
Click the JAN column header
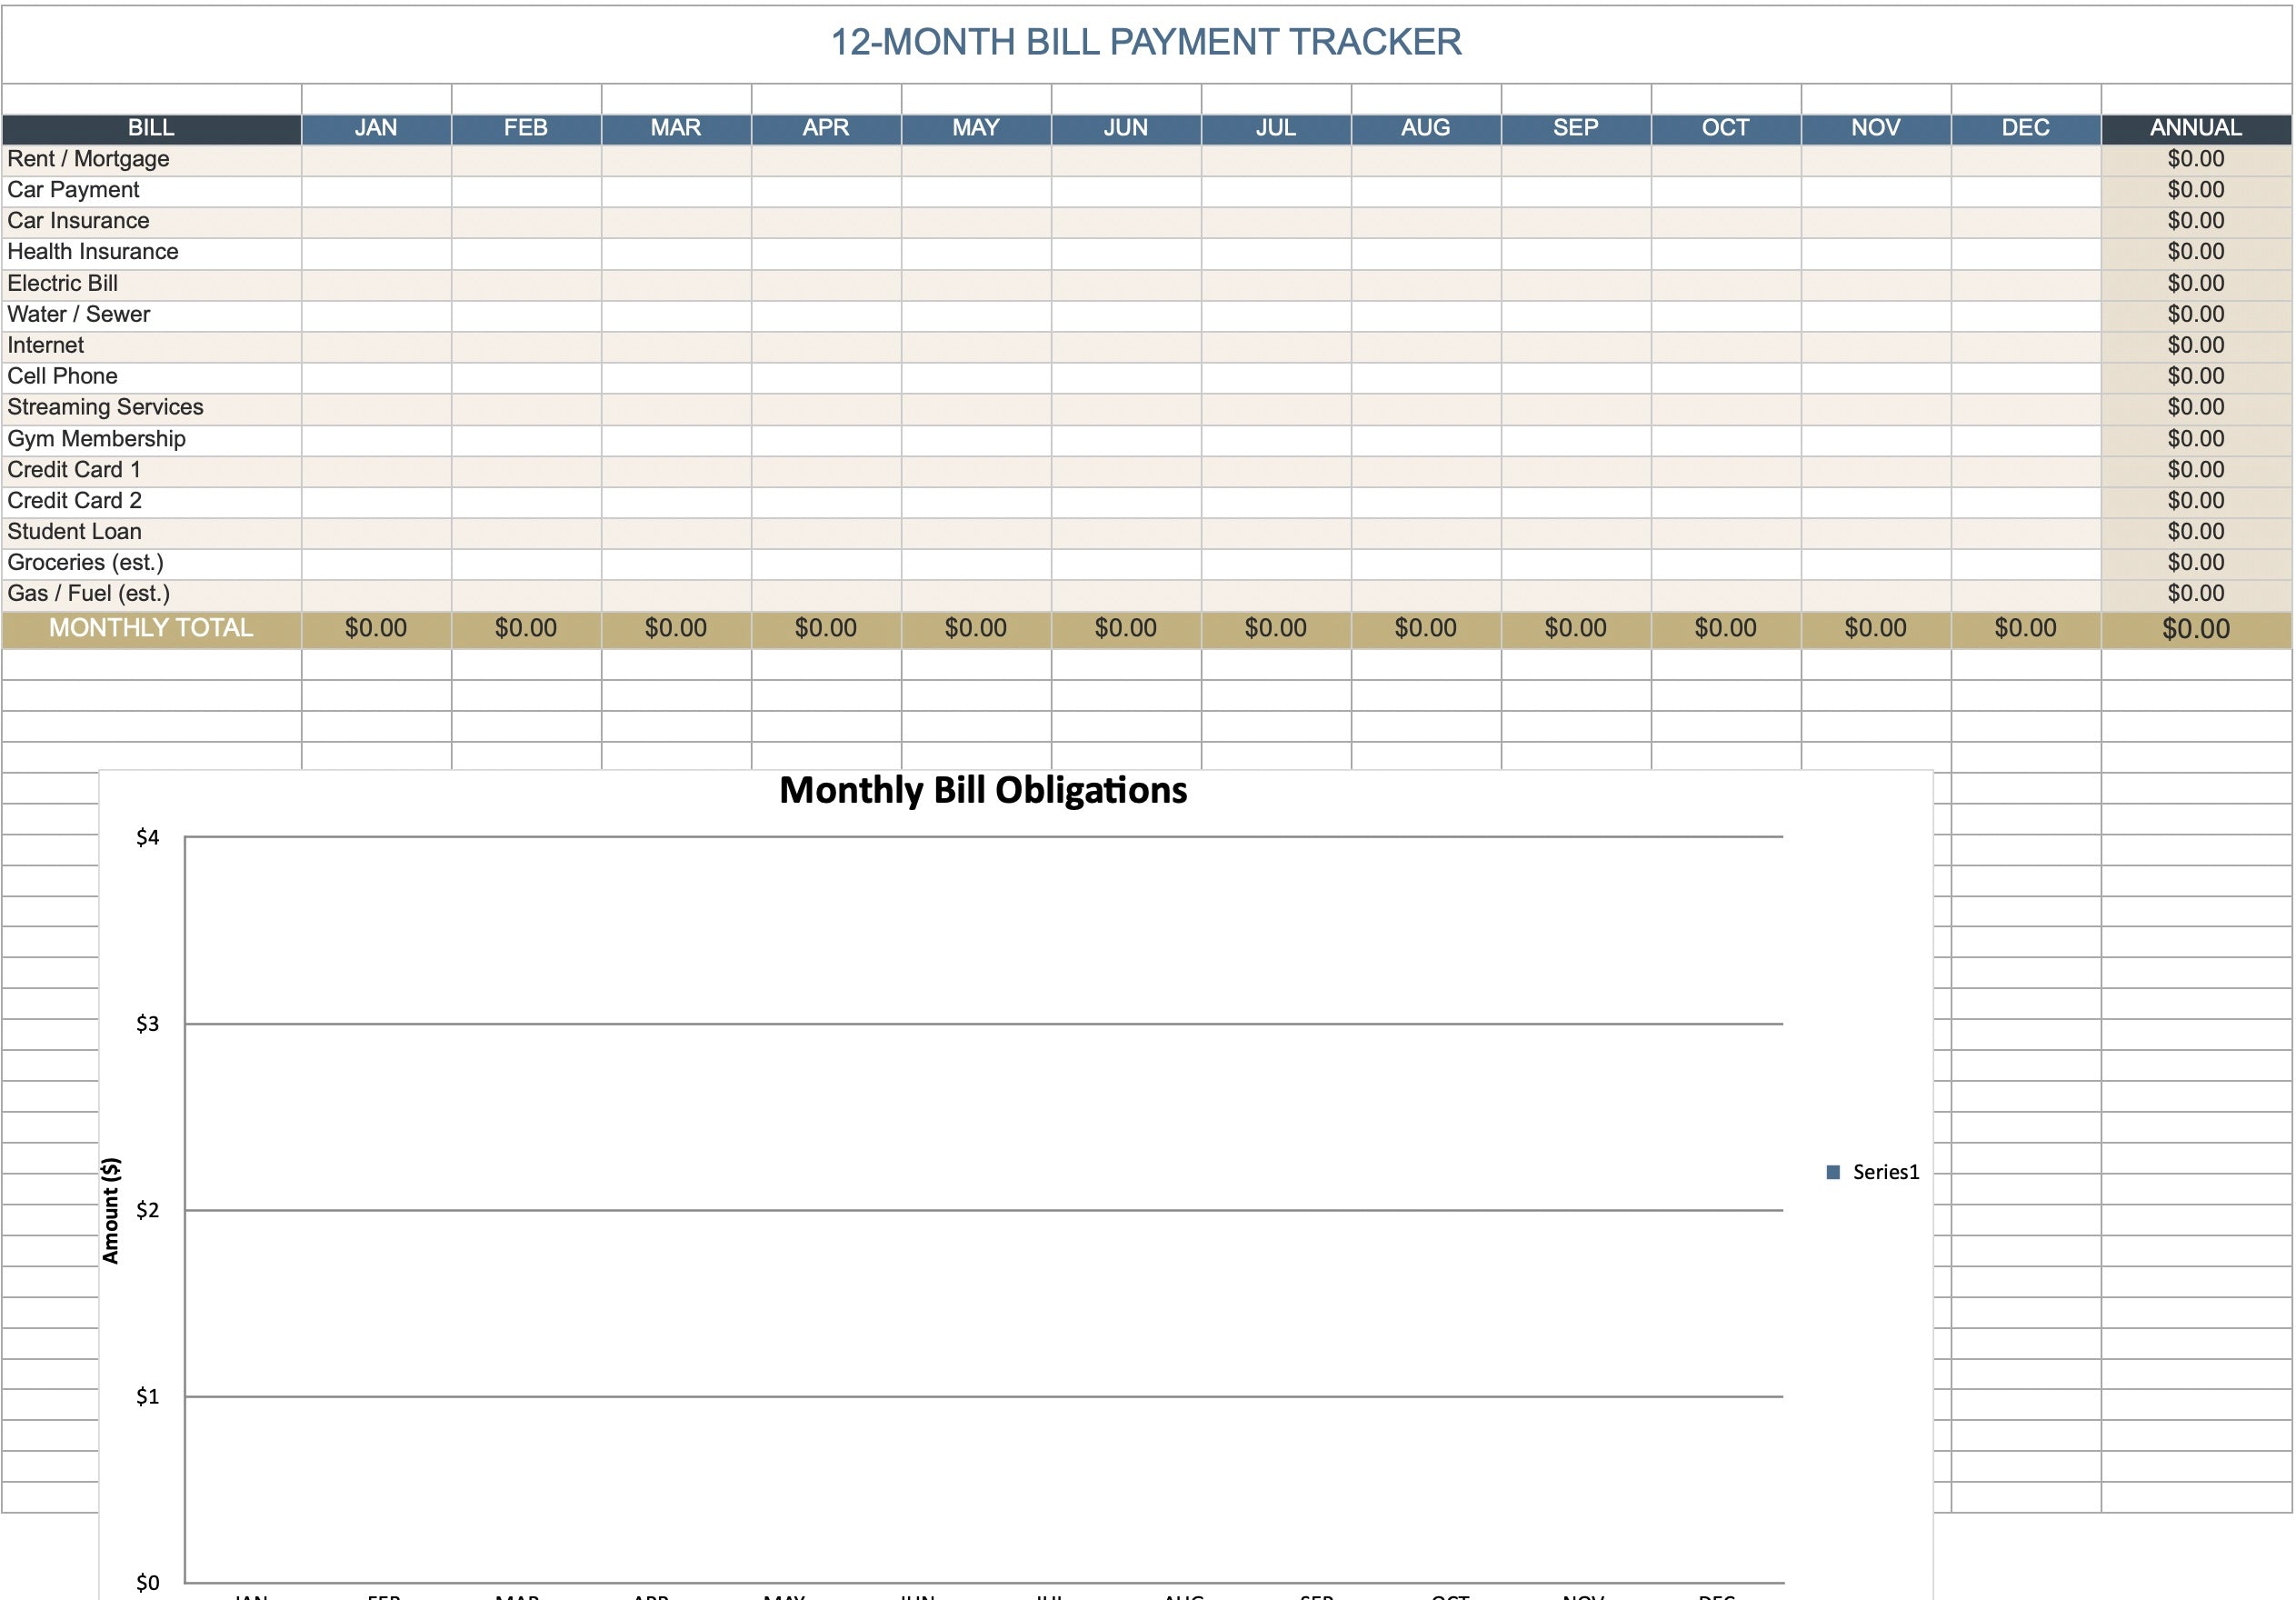tap(376, 128)
